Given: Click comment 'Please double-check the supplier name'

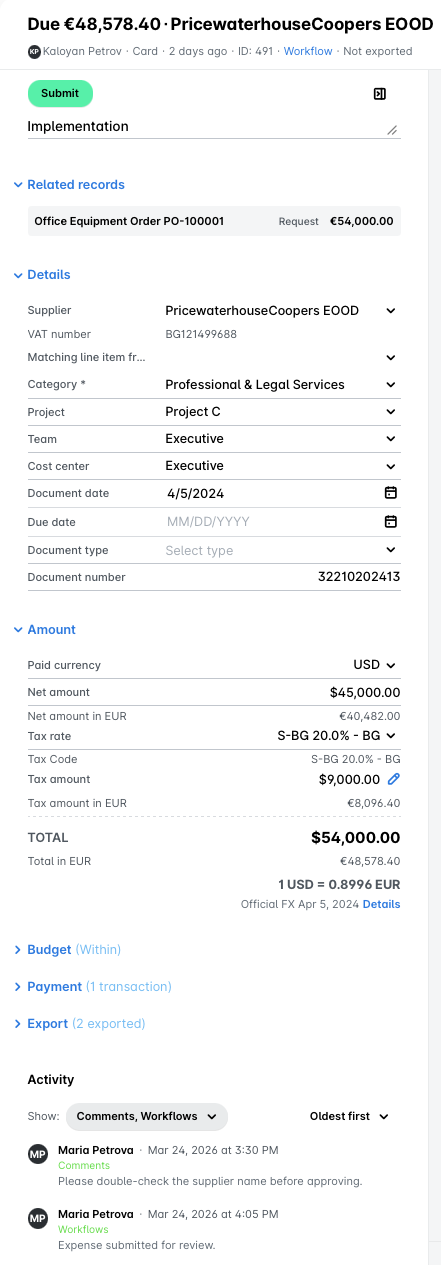Looking at the screenshot, I should 210,1181.
